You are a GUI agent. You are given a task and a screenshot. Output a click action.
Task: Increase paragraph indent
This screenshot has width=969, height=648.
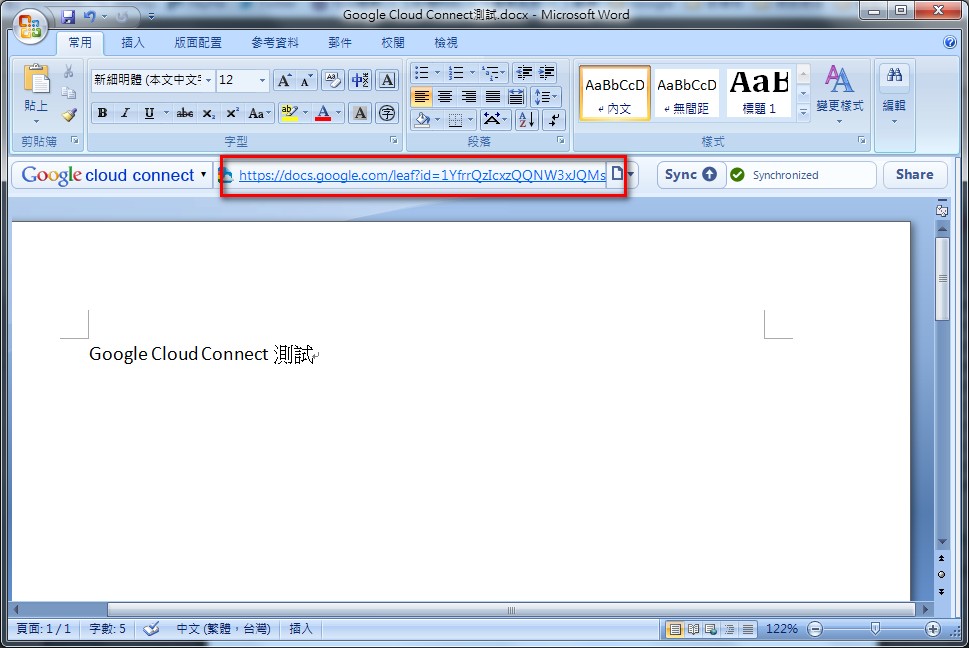(547, 73)
